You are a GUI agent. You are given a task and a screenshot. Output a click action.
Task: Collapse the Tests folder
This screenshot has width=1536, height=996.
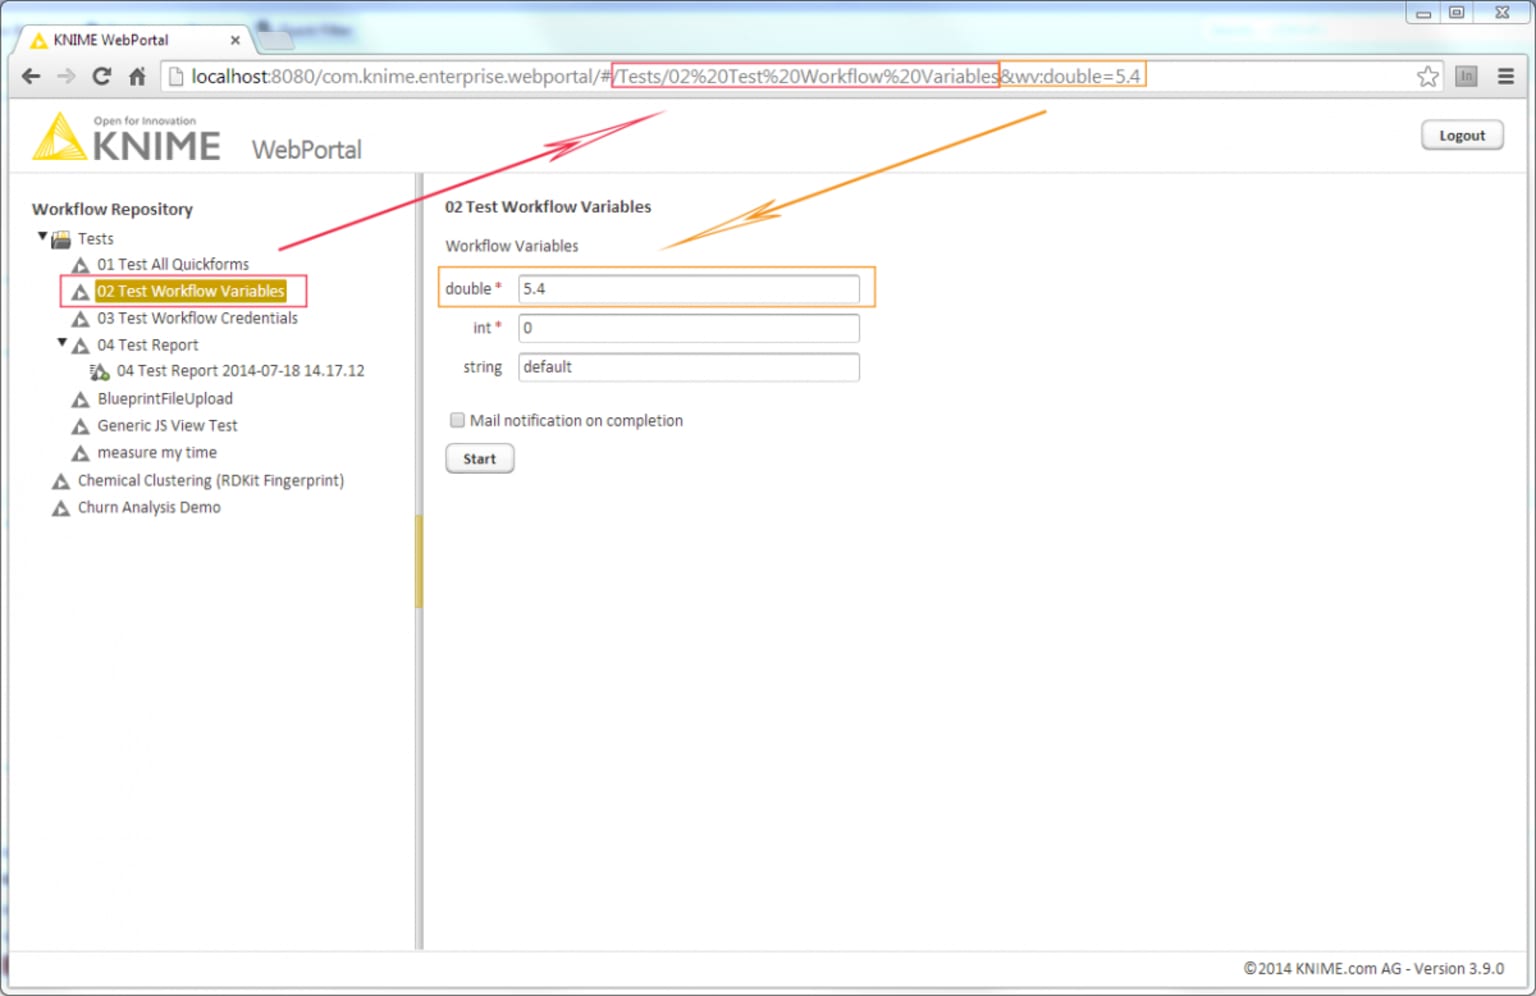pyautogui.click(x=42, y=237)
